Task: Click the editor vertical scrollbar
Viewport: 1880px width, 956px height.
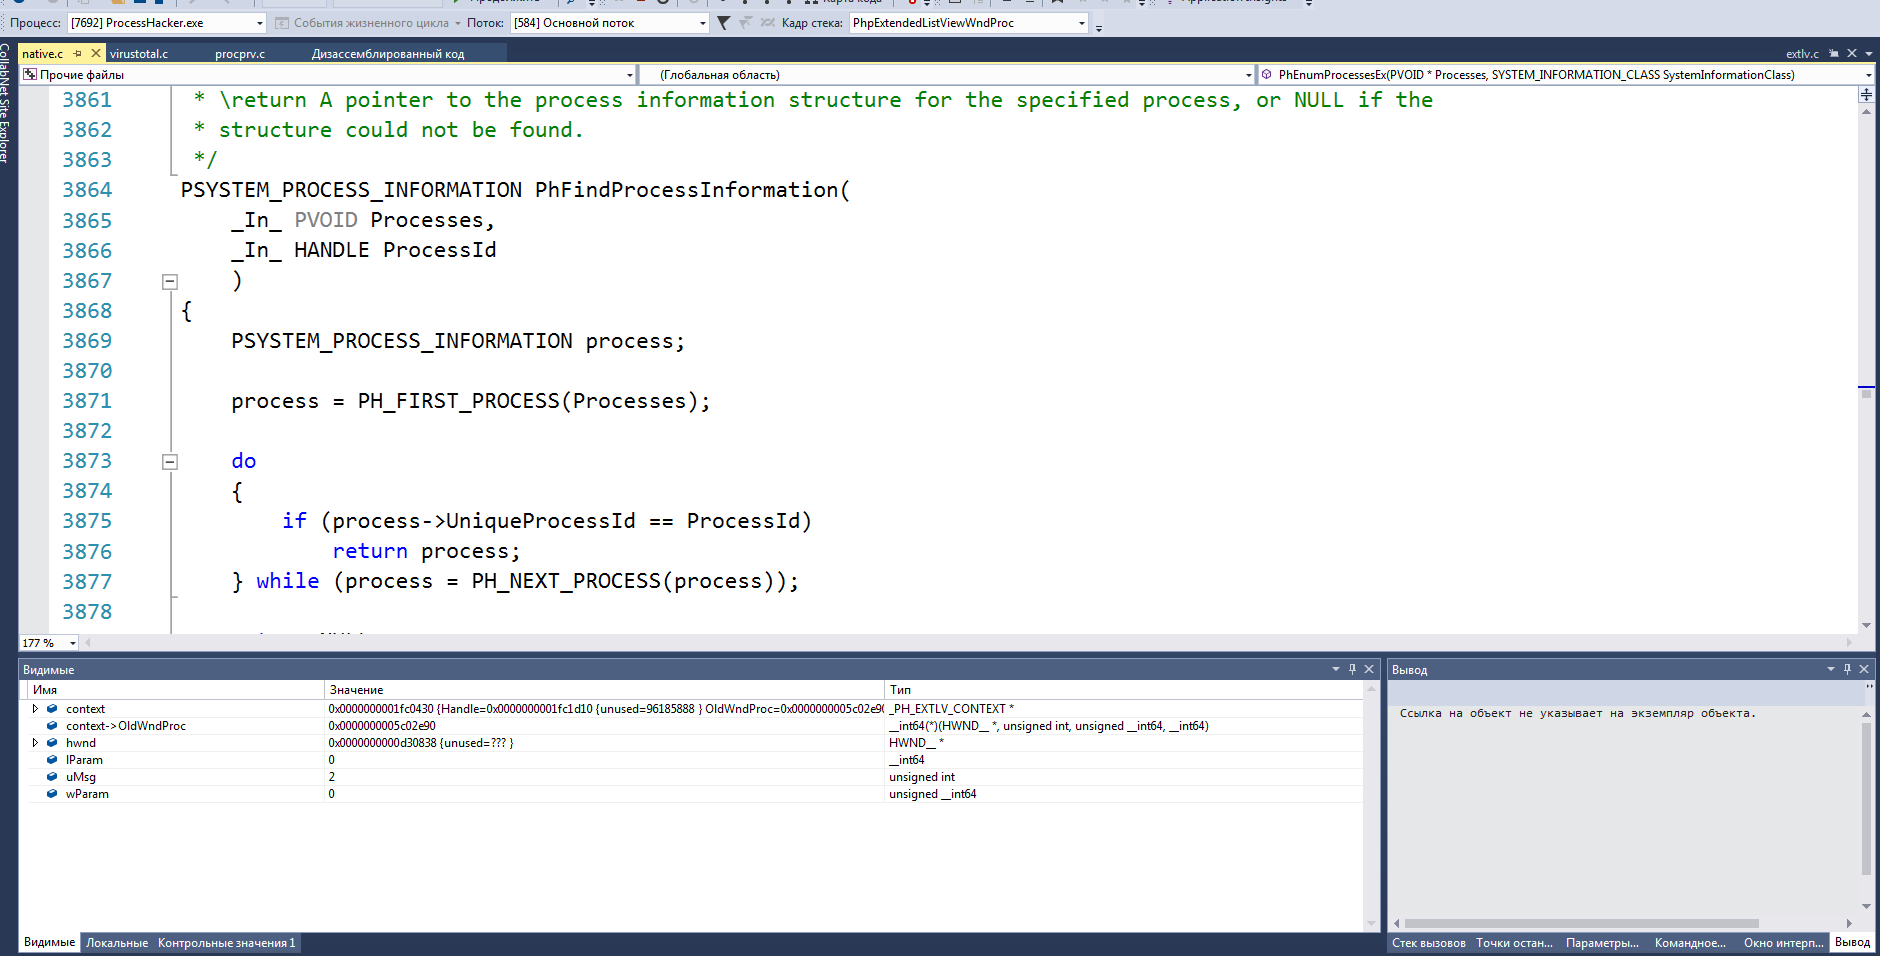Action: click(x=1866, y=367)
